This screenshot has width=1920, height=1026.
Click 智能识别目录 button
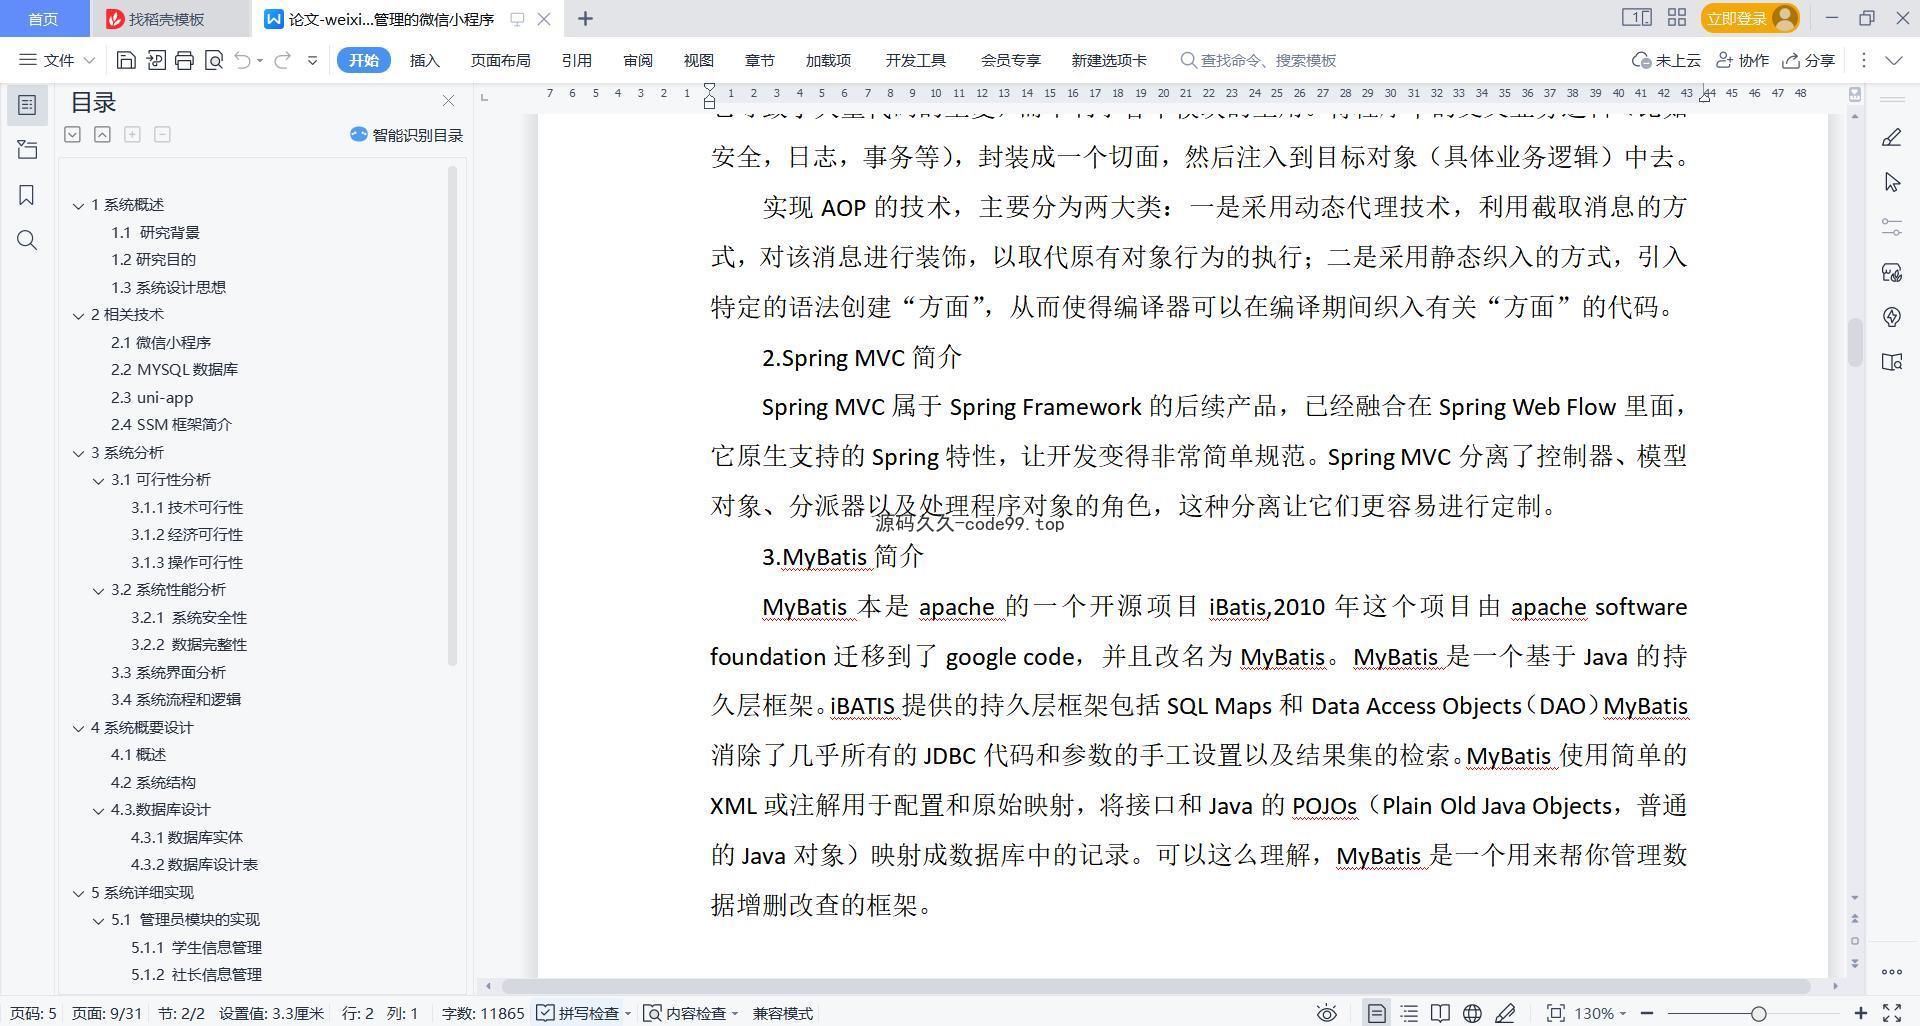click(406, 135)
